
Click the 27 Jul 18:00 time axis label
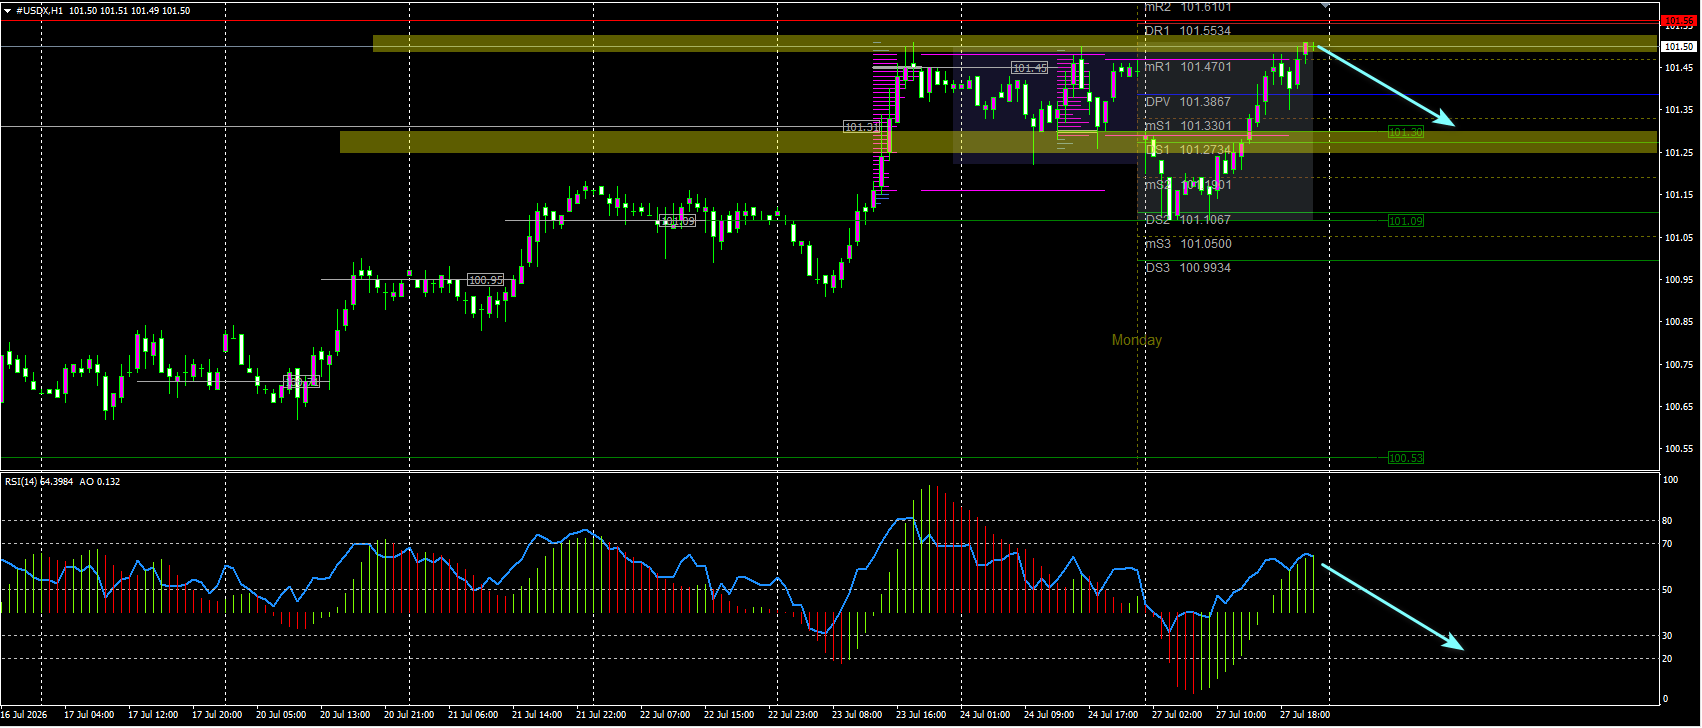(1305, 715)
